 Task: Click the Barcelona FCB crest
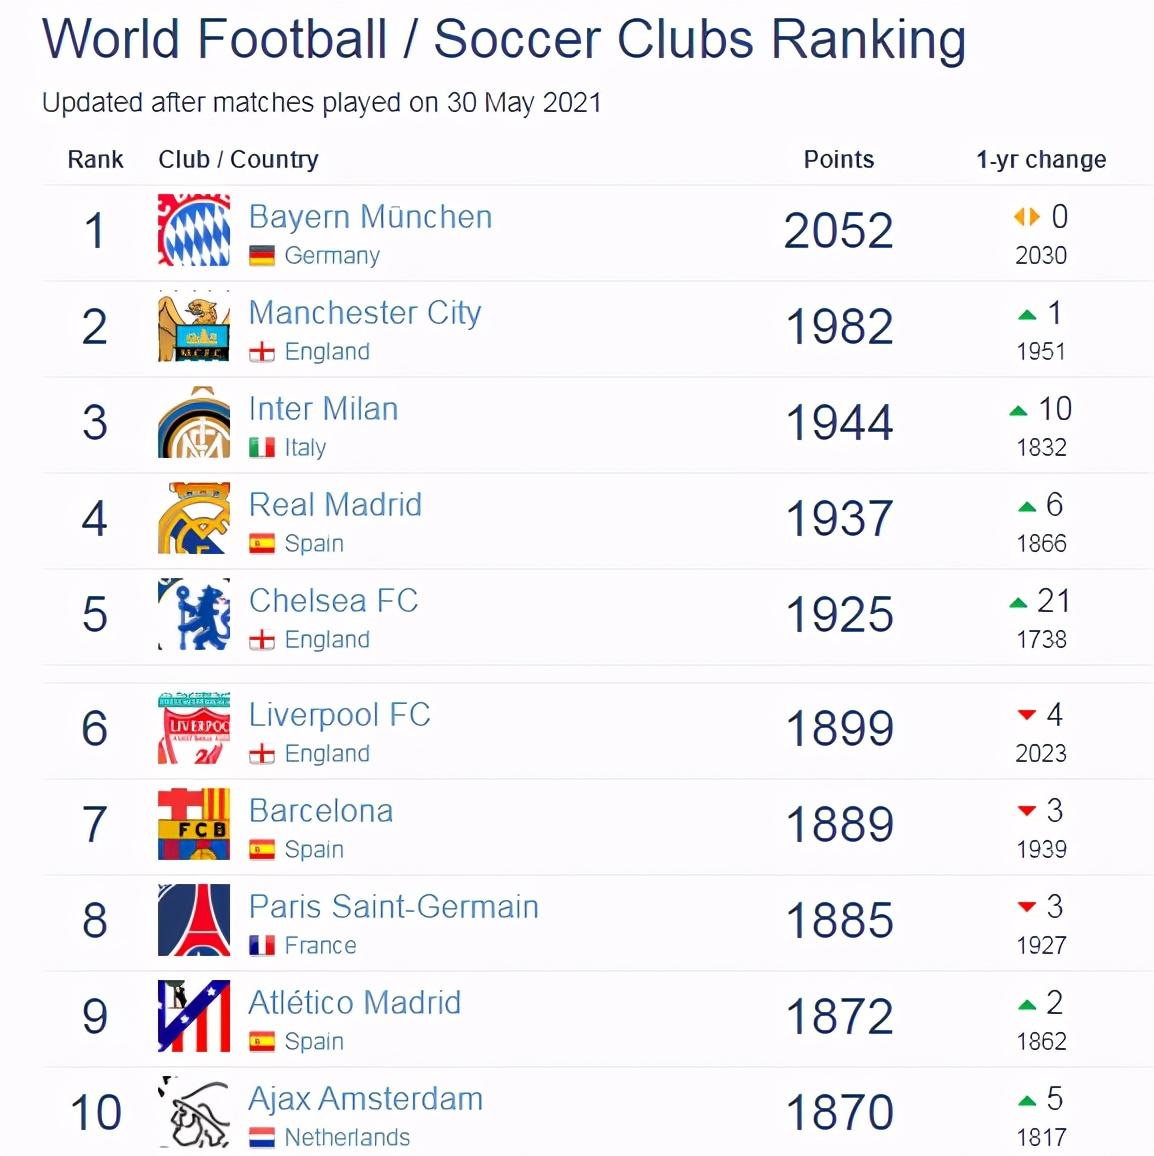[x=194, y=824]
